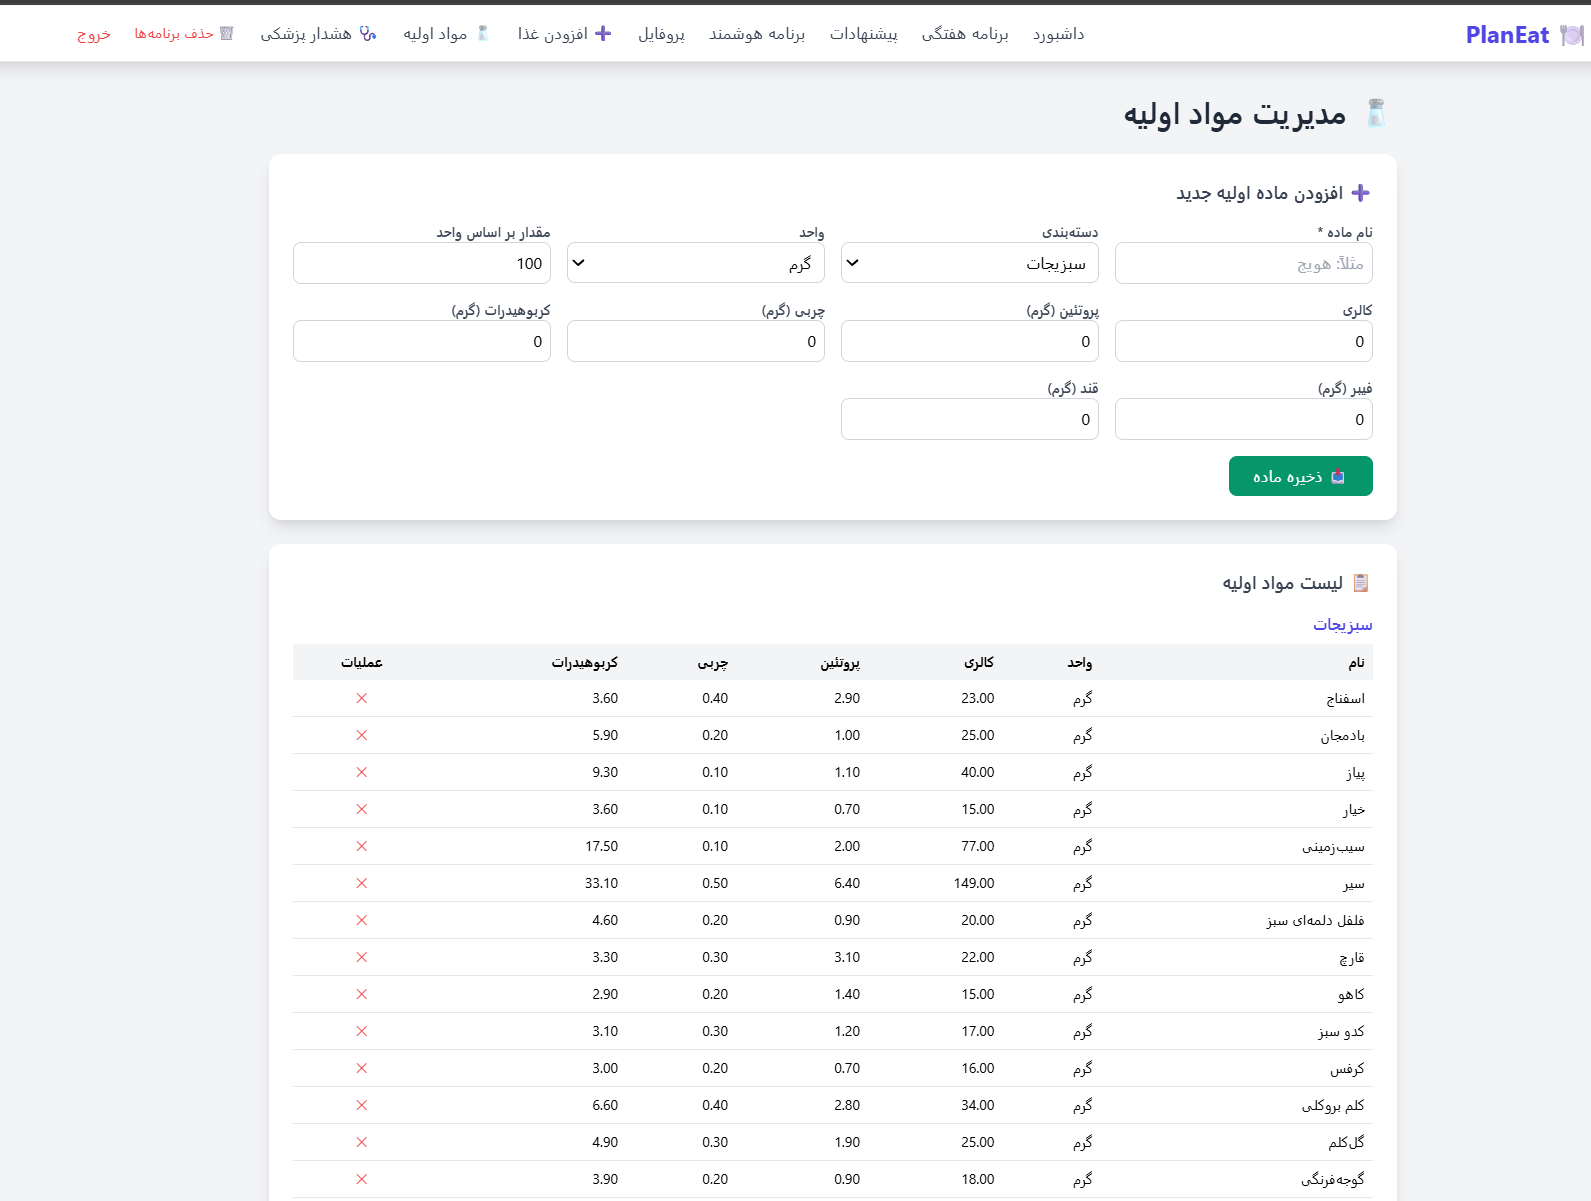The image size is (1591, 1201).
Task: Focus the نام ماده name field
Action: (x=1244, y=263)
